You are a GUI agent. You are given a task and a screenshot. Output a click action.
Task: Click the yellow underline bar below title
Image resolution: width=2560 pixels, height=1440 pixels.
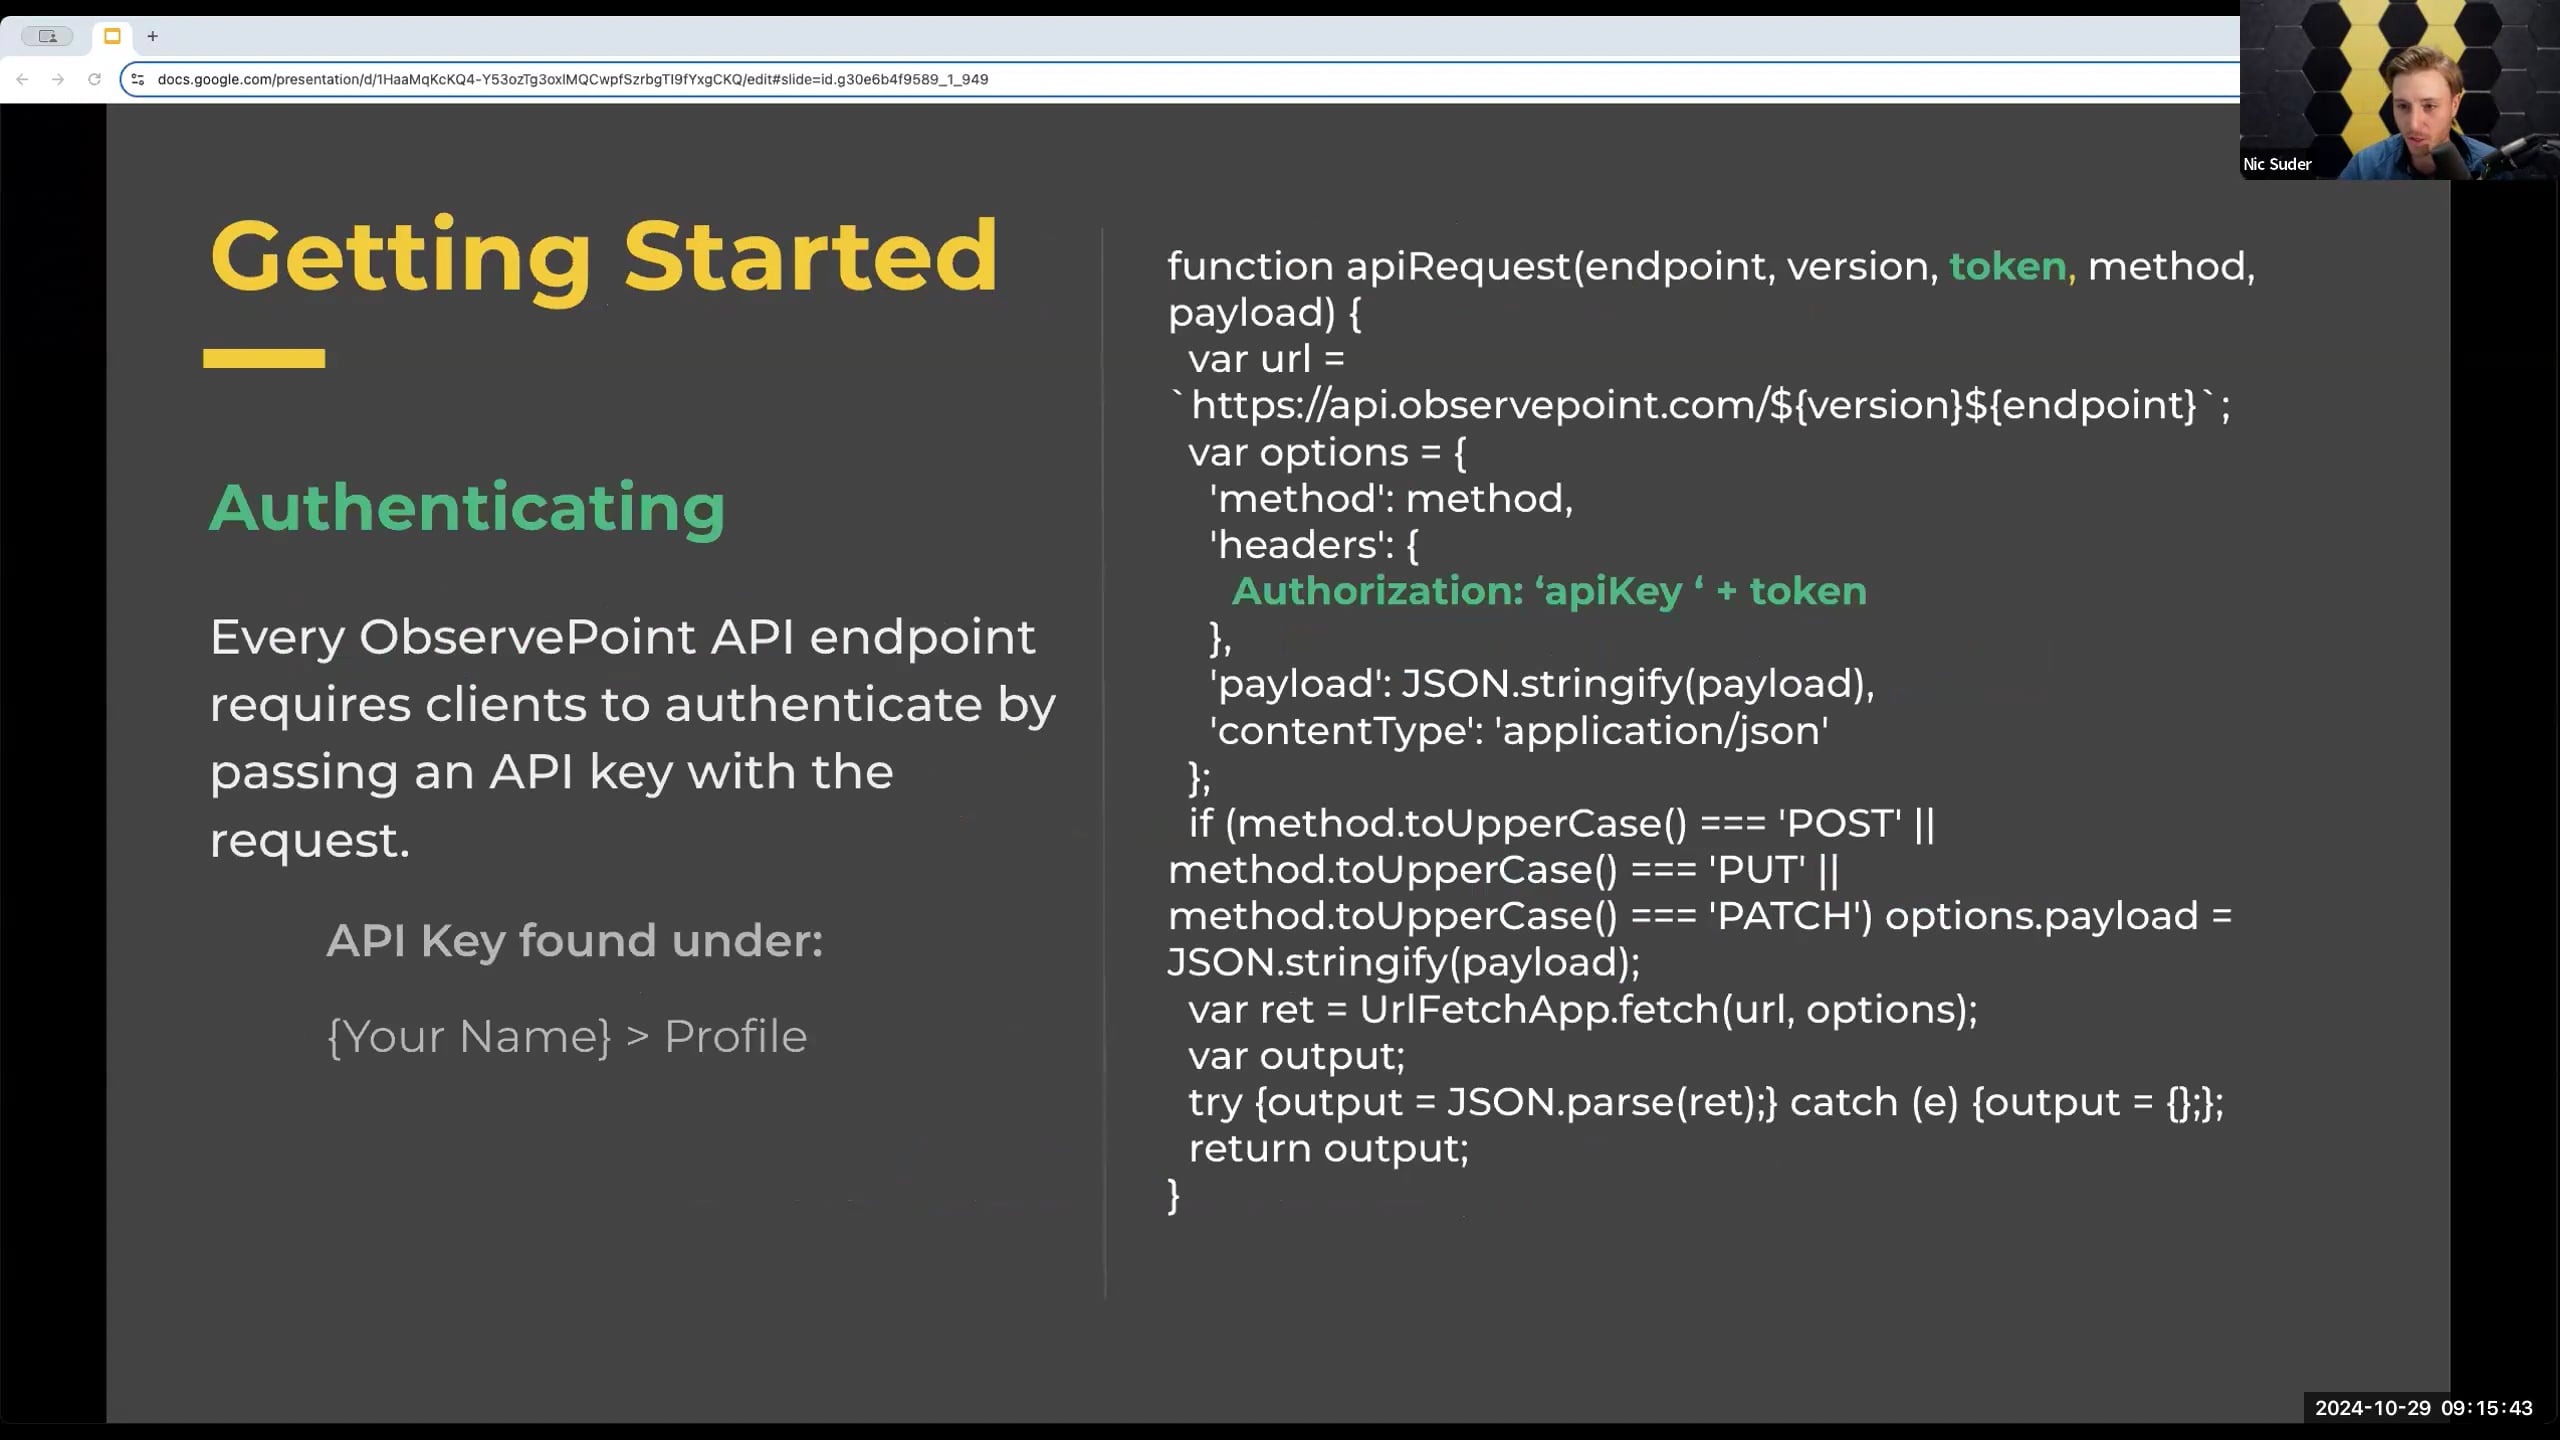pos(264,358)
